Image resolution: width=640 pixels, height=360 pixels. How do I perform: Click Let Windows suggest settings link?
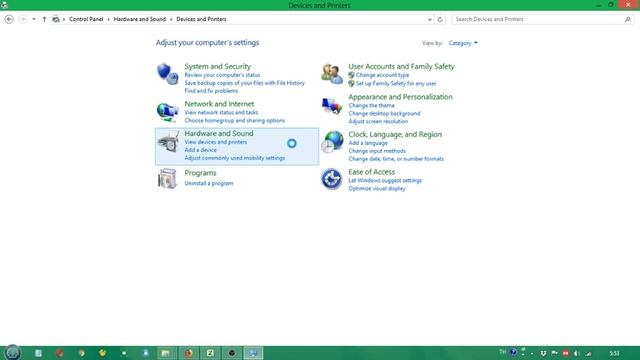coord(385,180)
